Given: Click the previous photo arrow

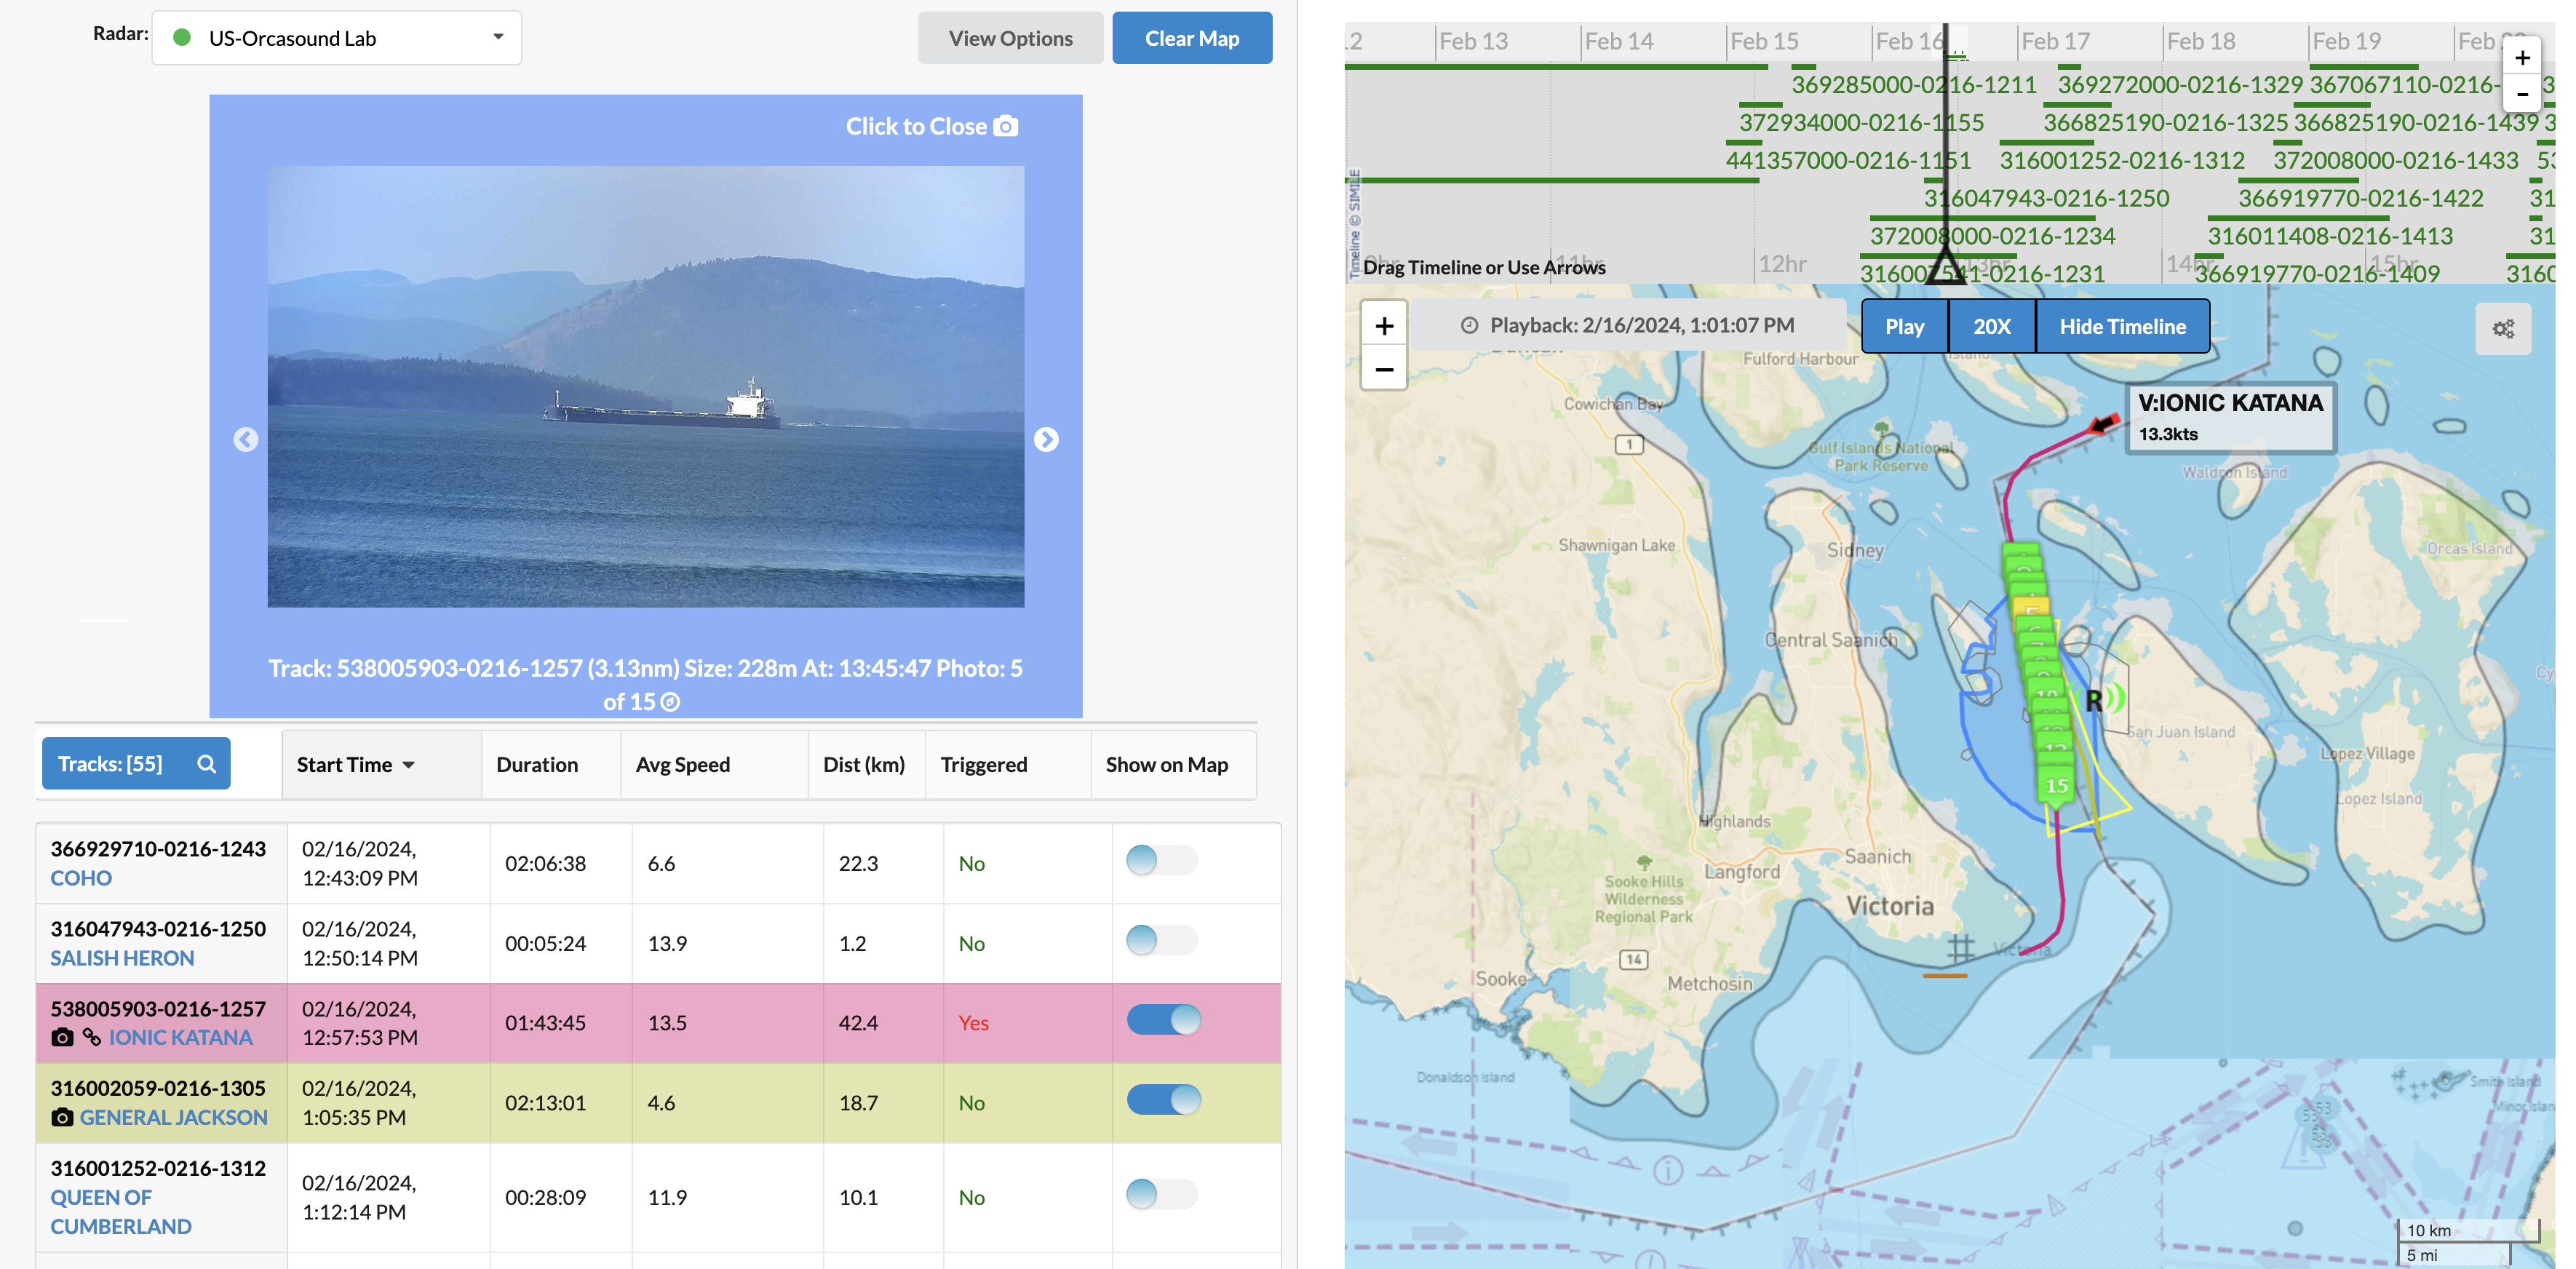Looking at the screenshot, I should click(246, 440).
